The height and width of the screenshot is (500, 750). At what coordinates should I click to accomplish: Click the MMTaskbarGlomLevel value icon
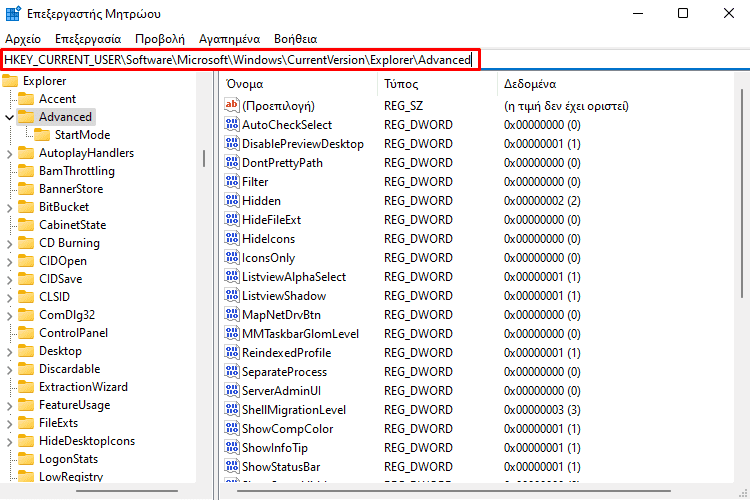click(x=232, y=333)
